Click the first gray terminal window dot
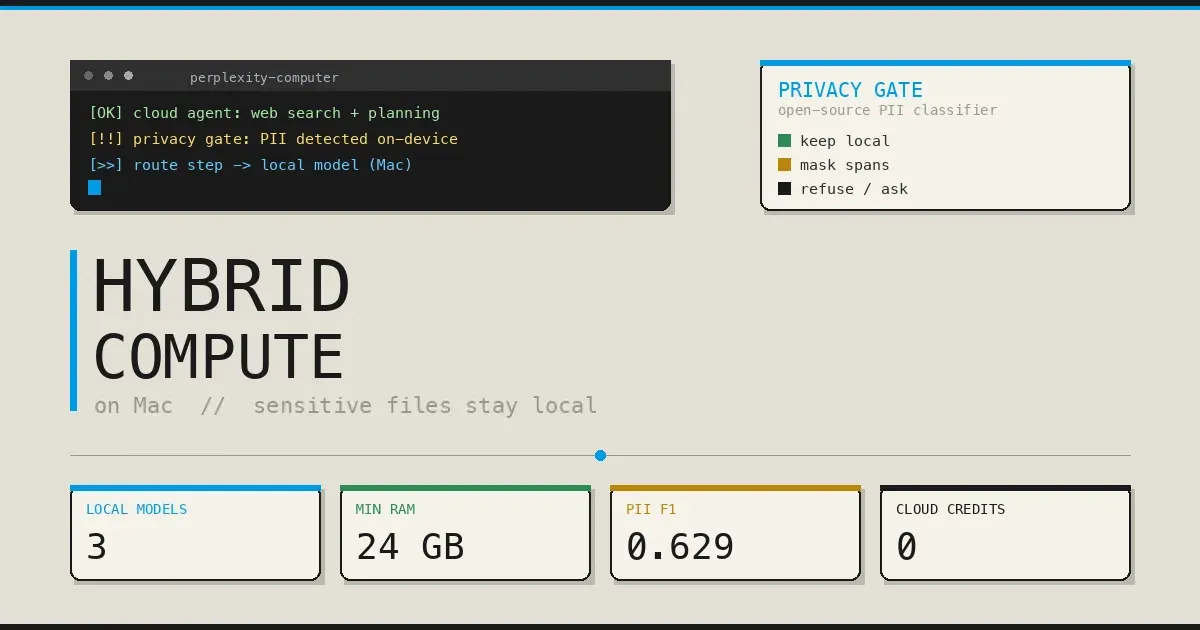 point(89,76)
